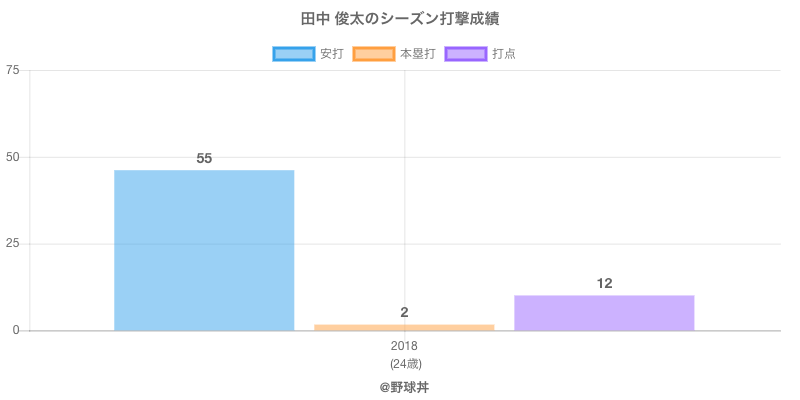
Task: Click the blue 安打 legend color box
Action: coord(293,54)
